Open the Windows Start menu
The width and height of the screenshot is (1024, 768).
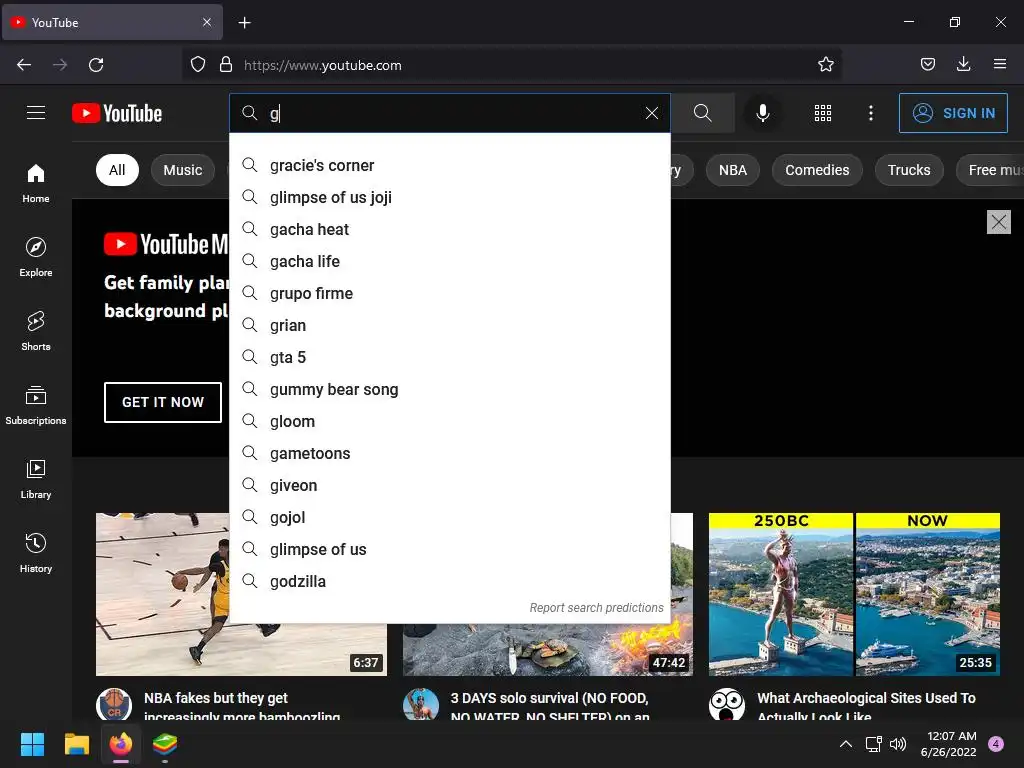point(32,744)
